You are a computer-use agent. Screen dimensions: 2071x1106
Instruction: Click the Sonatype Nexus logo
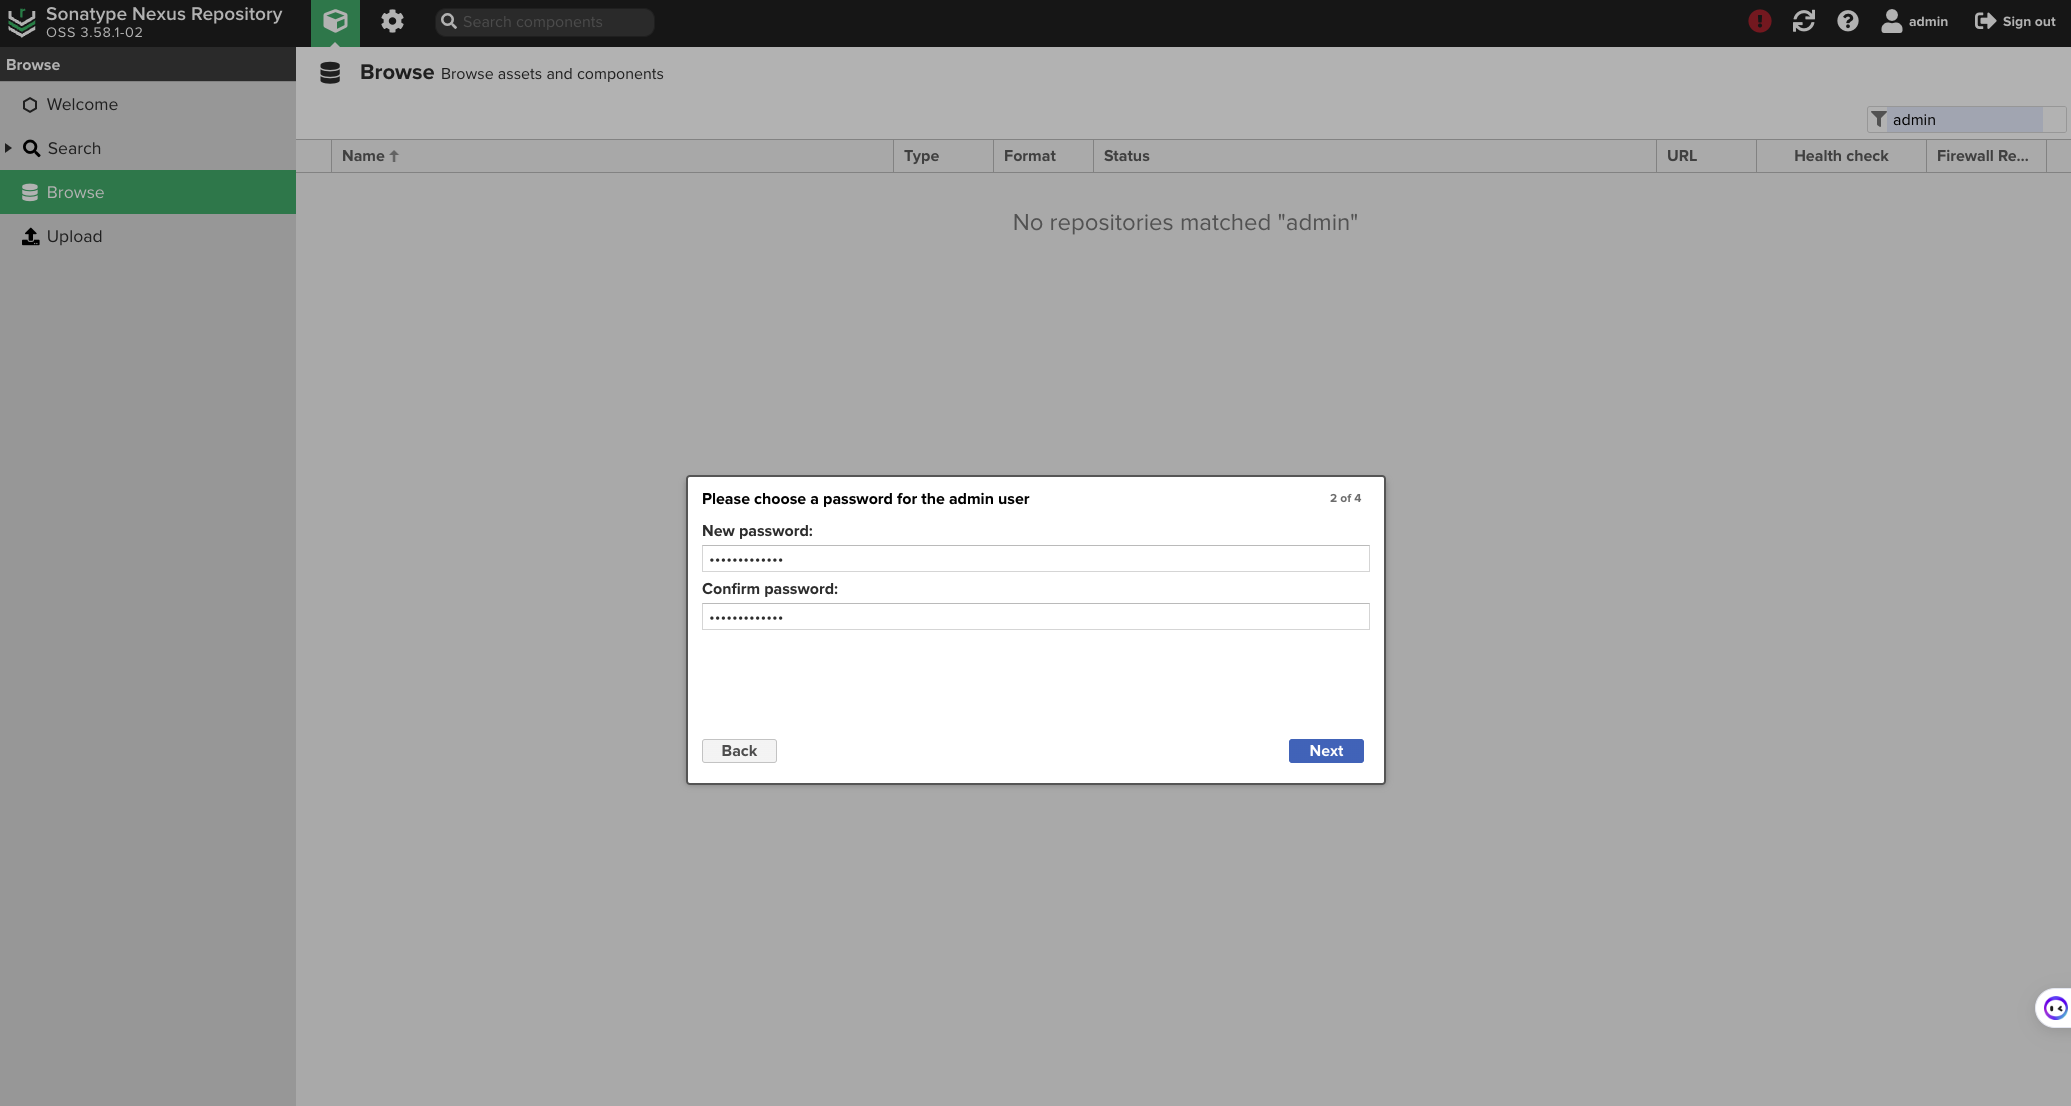pos(21,22)
